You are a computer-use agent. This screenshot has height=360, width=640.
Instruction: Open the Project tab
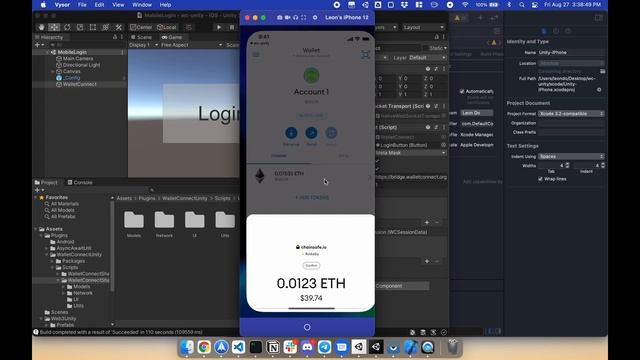(x=46, y=182)
